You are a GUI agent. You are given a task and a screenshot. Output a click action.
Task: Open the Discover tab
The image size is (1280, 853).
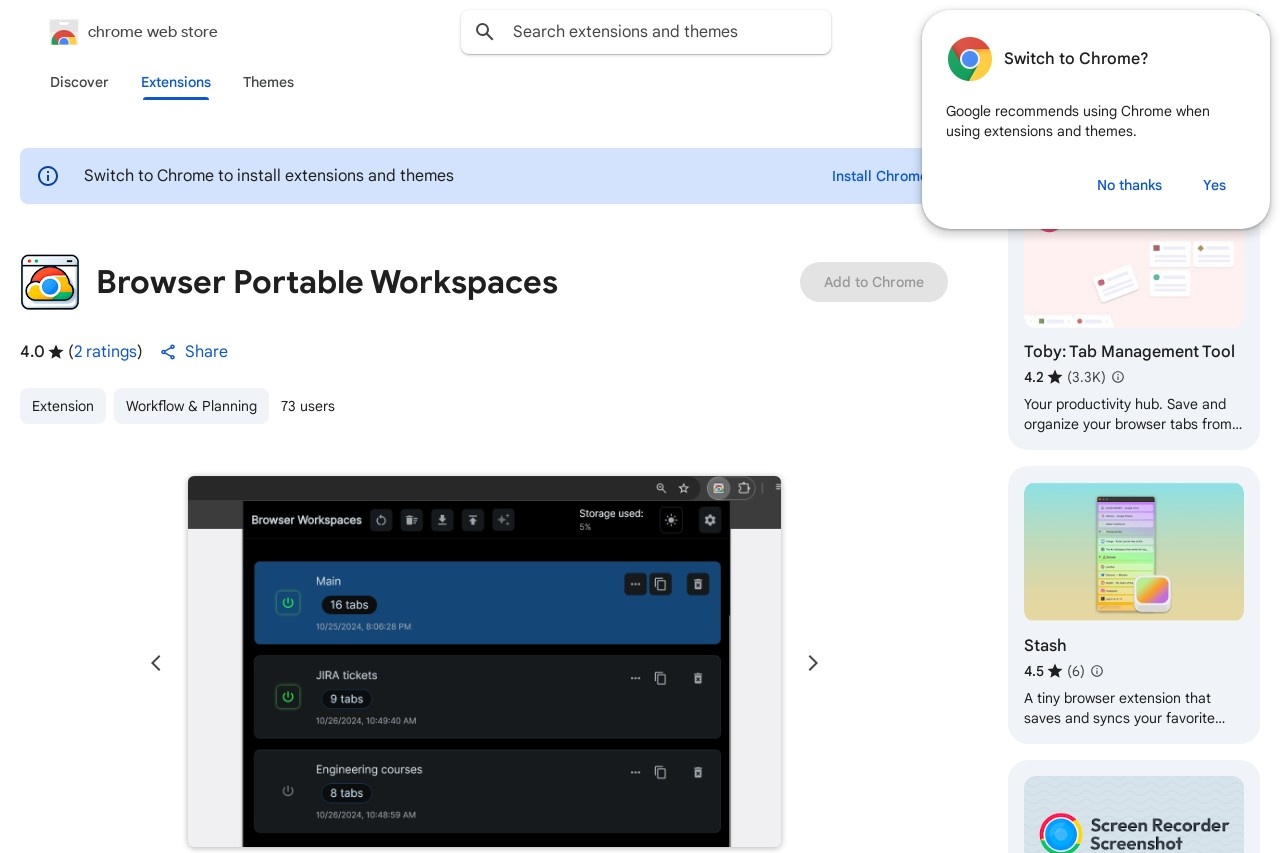coord(79,82)
